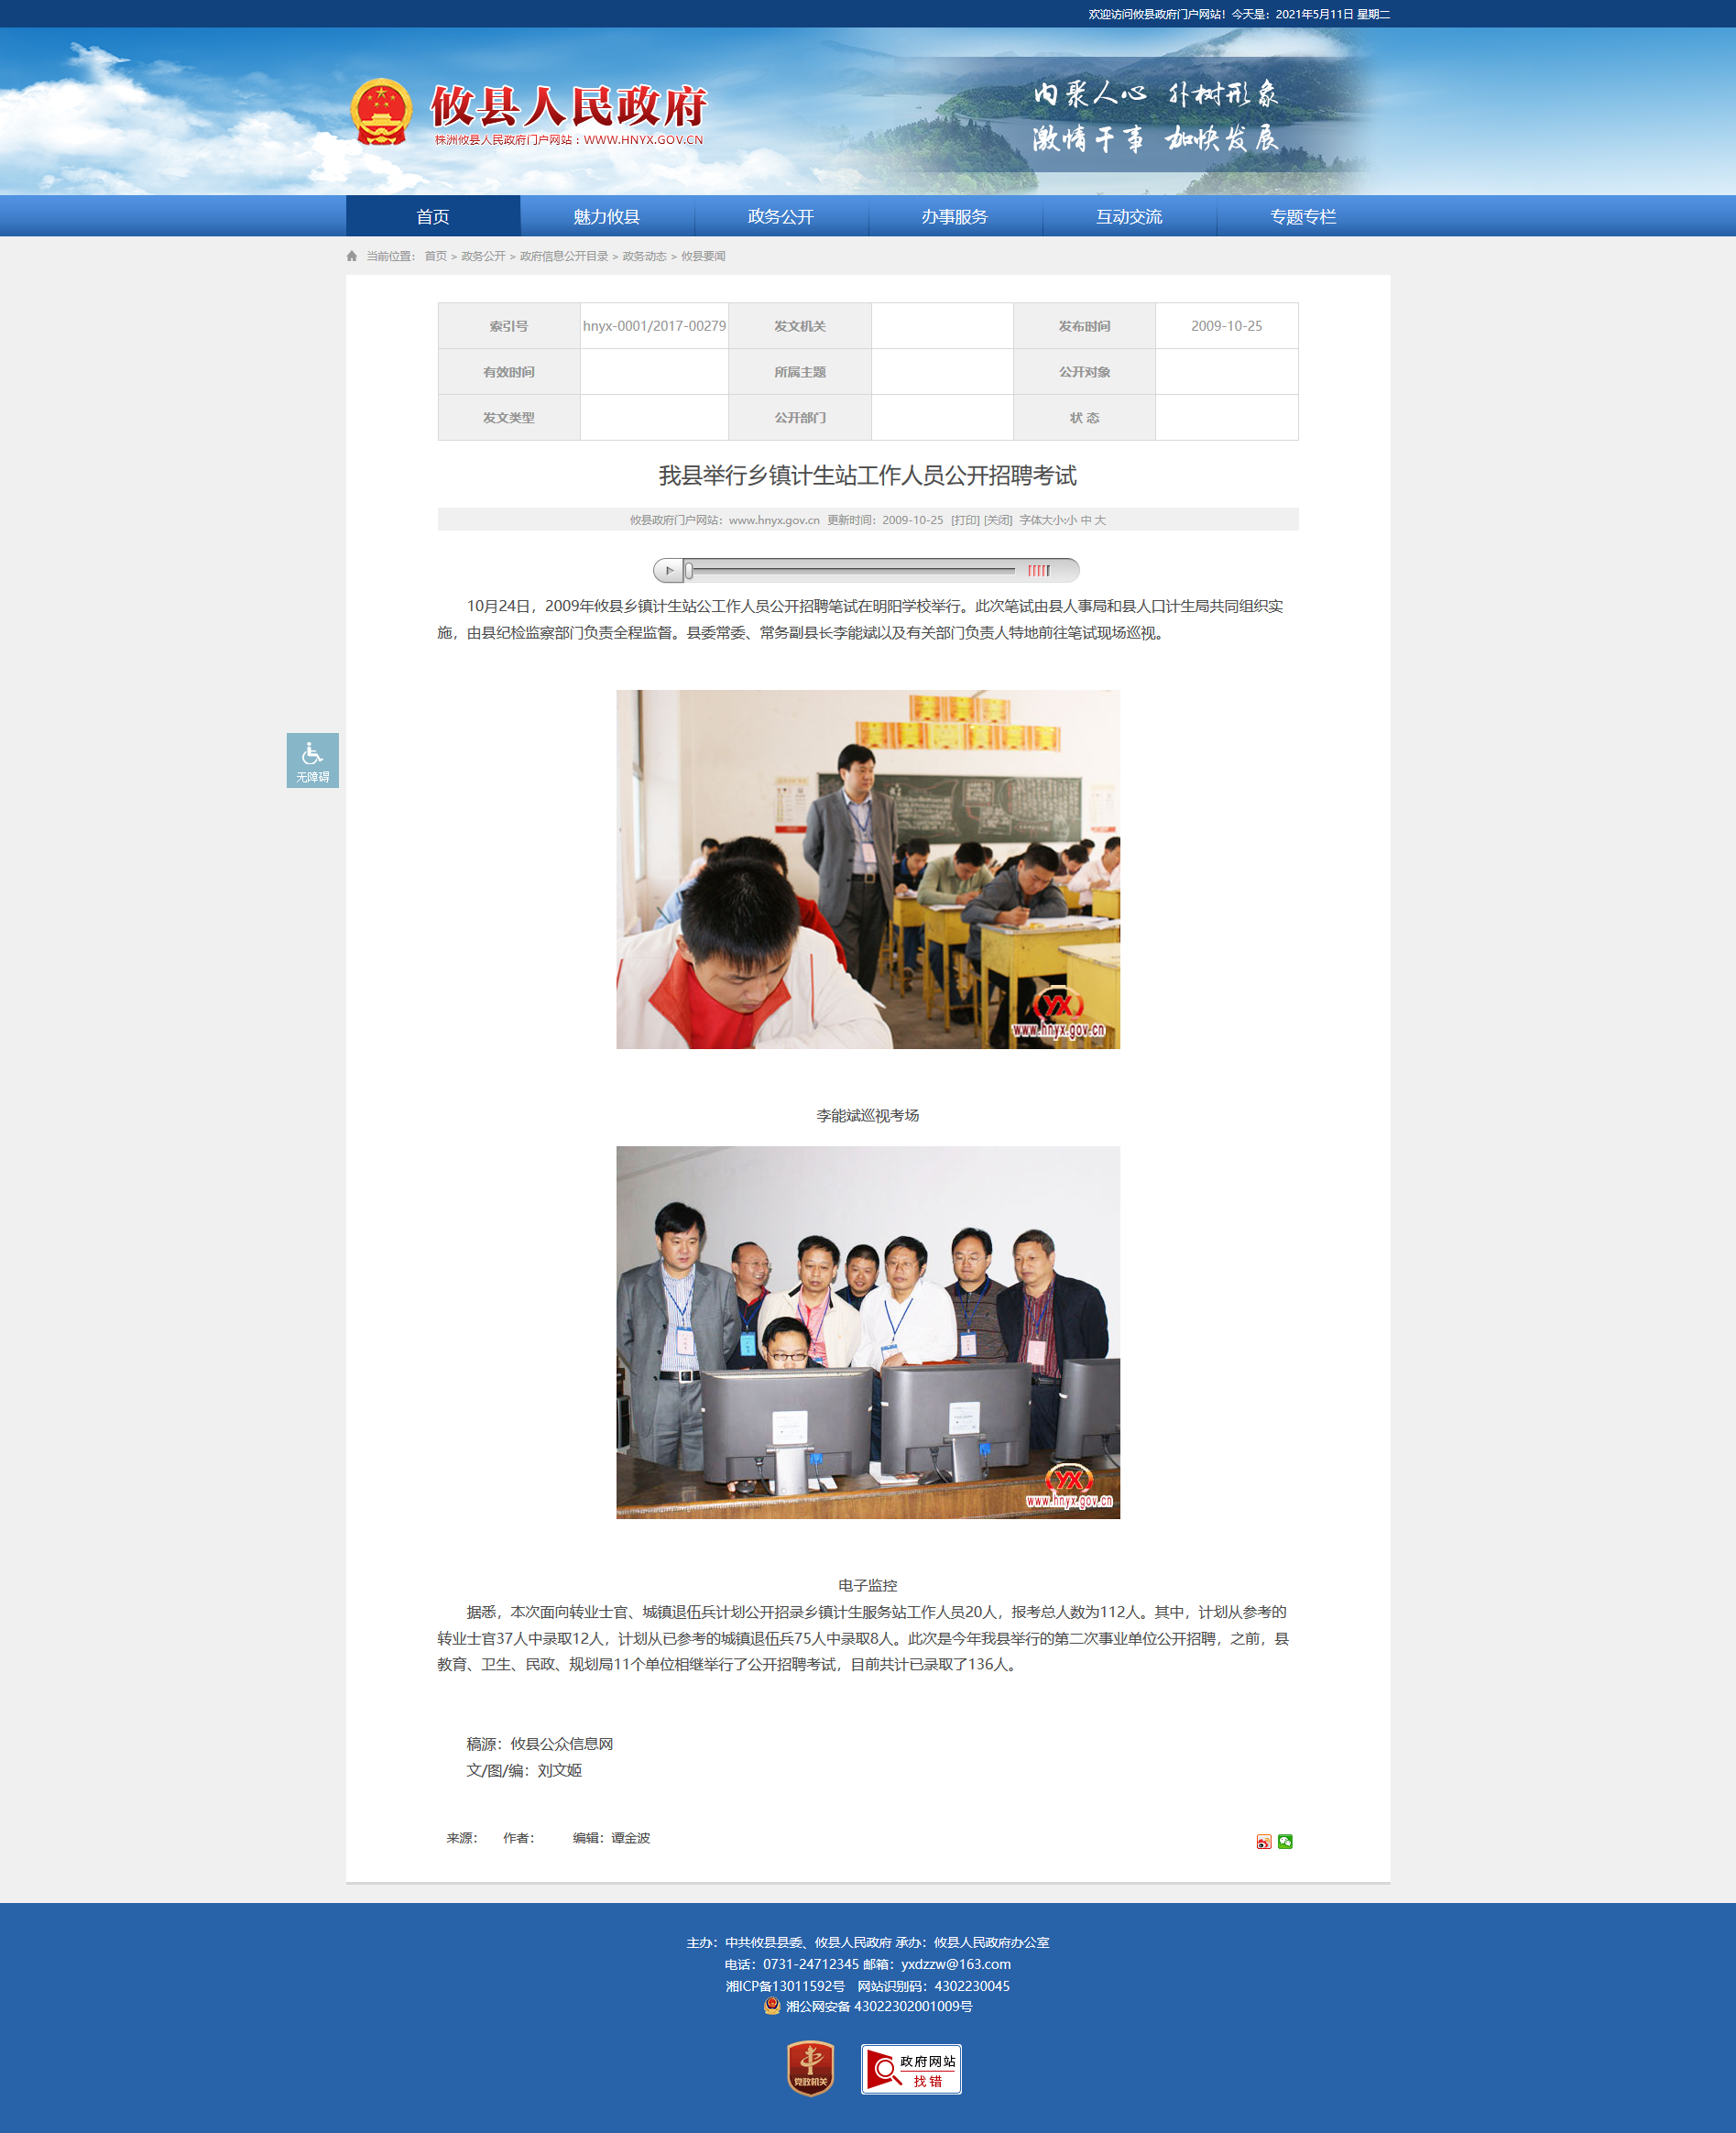Click the 党政机关 badge icon
This screenshot has height=2133, width=1736.
(x=810, y=2068)
